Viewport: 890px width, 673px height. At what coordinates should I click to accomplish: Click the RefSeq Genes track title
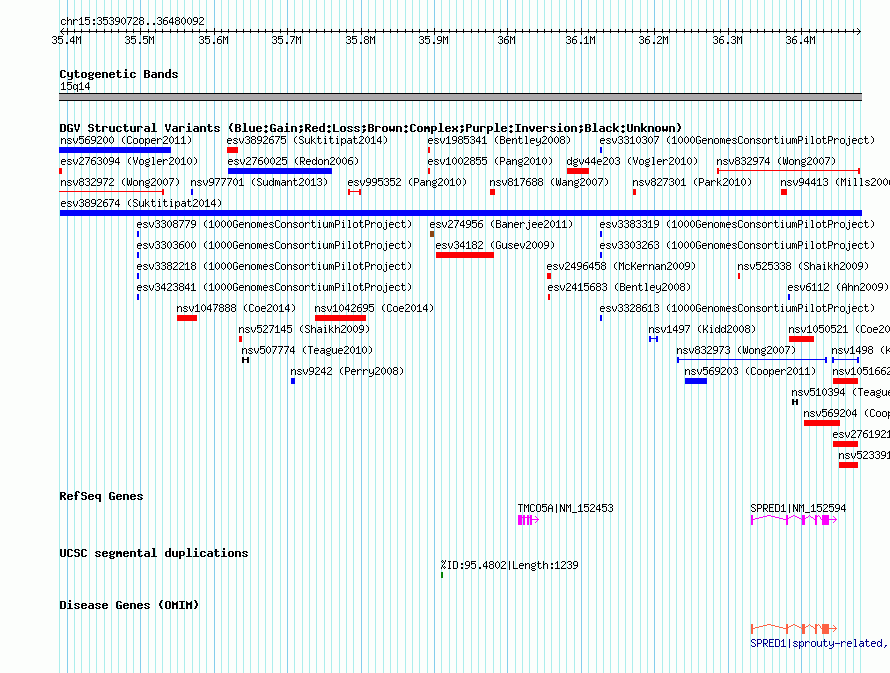coord(101,496)
